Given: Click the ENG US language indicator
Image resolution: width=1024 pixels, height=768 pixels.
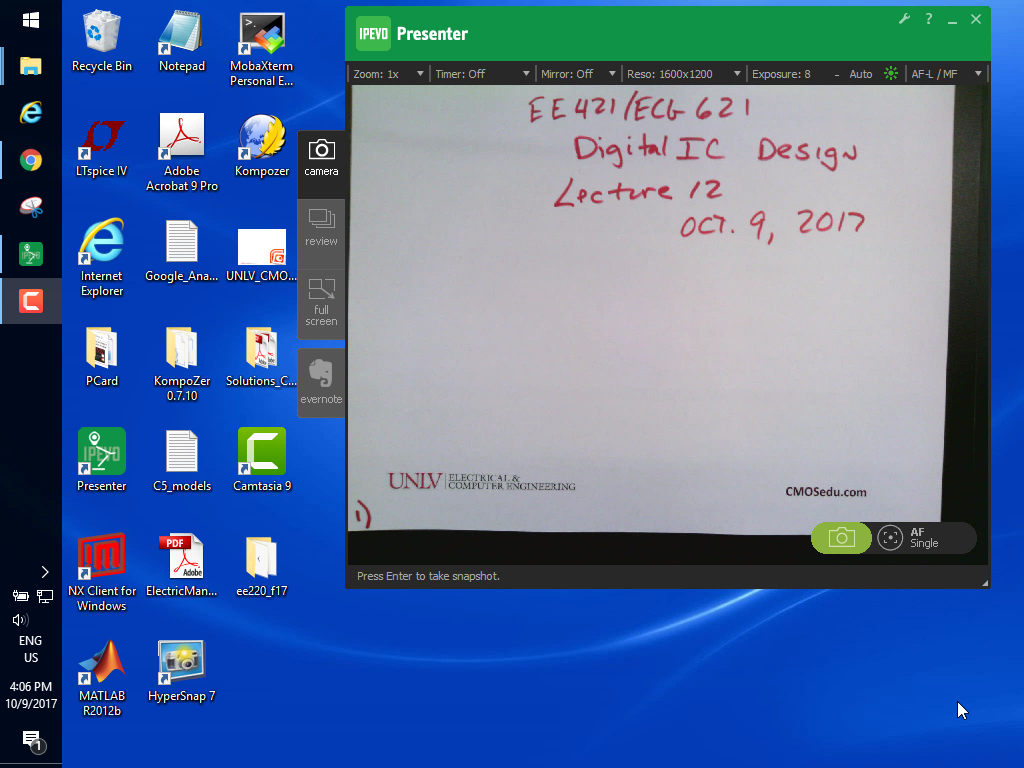Looking at the screenshot, I should (31, 649).
